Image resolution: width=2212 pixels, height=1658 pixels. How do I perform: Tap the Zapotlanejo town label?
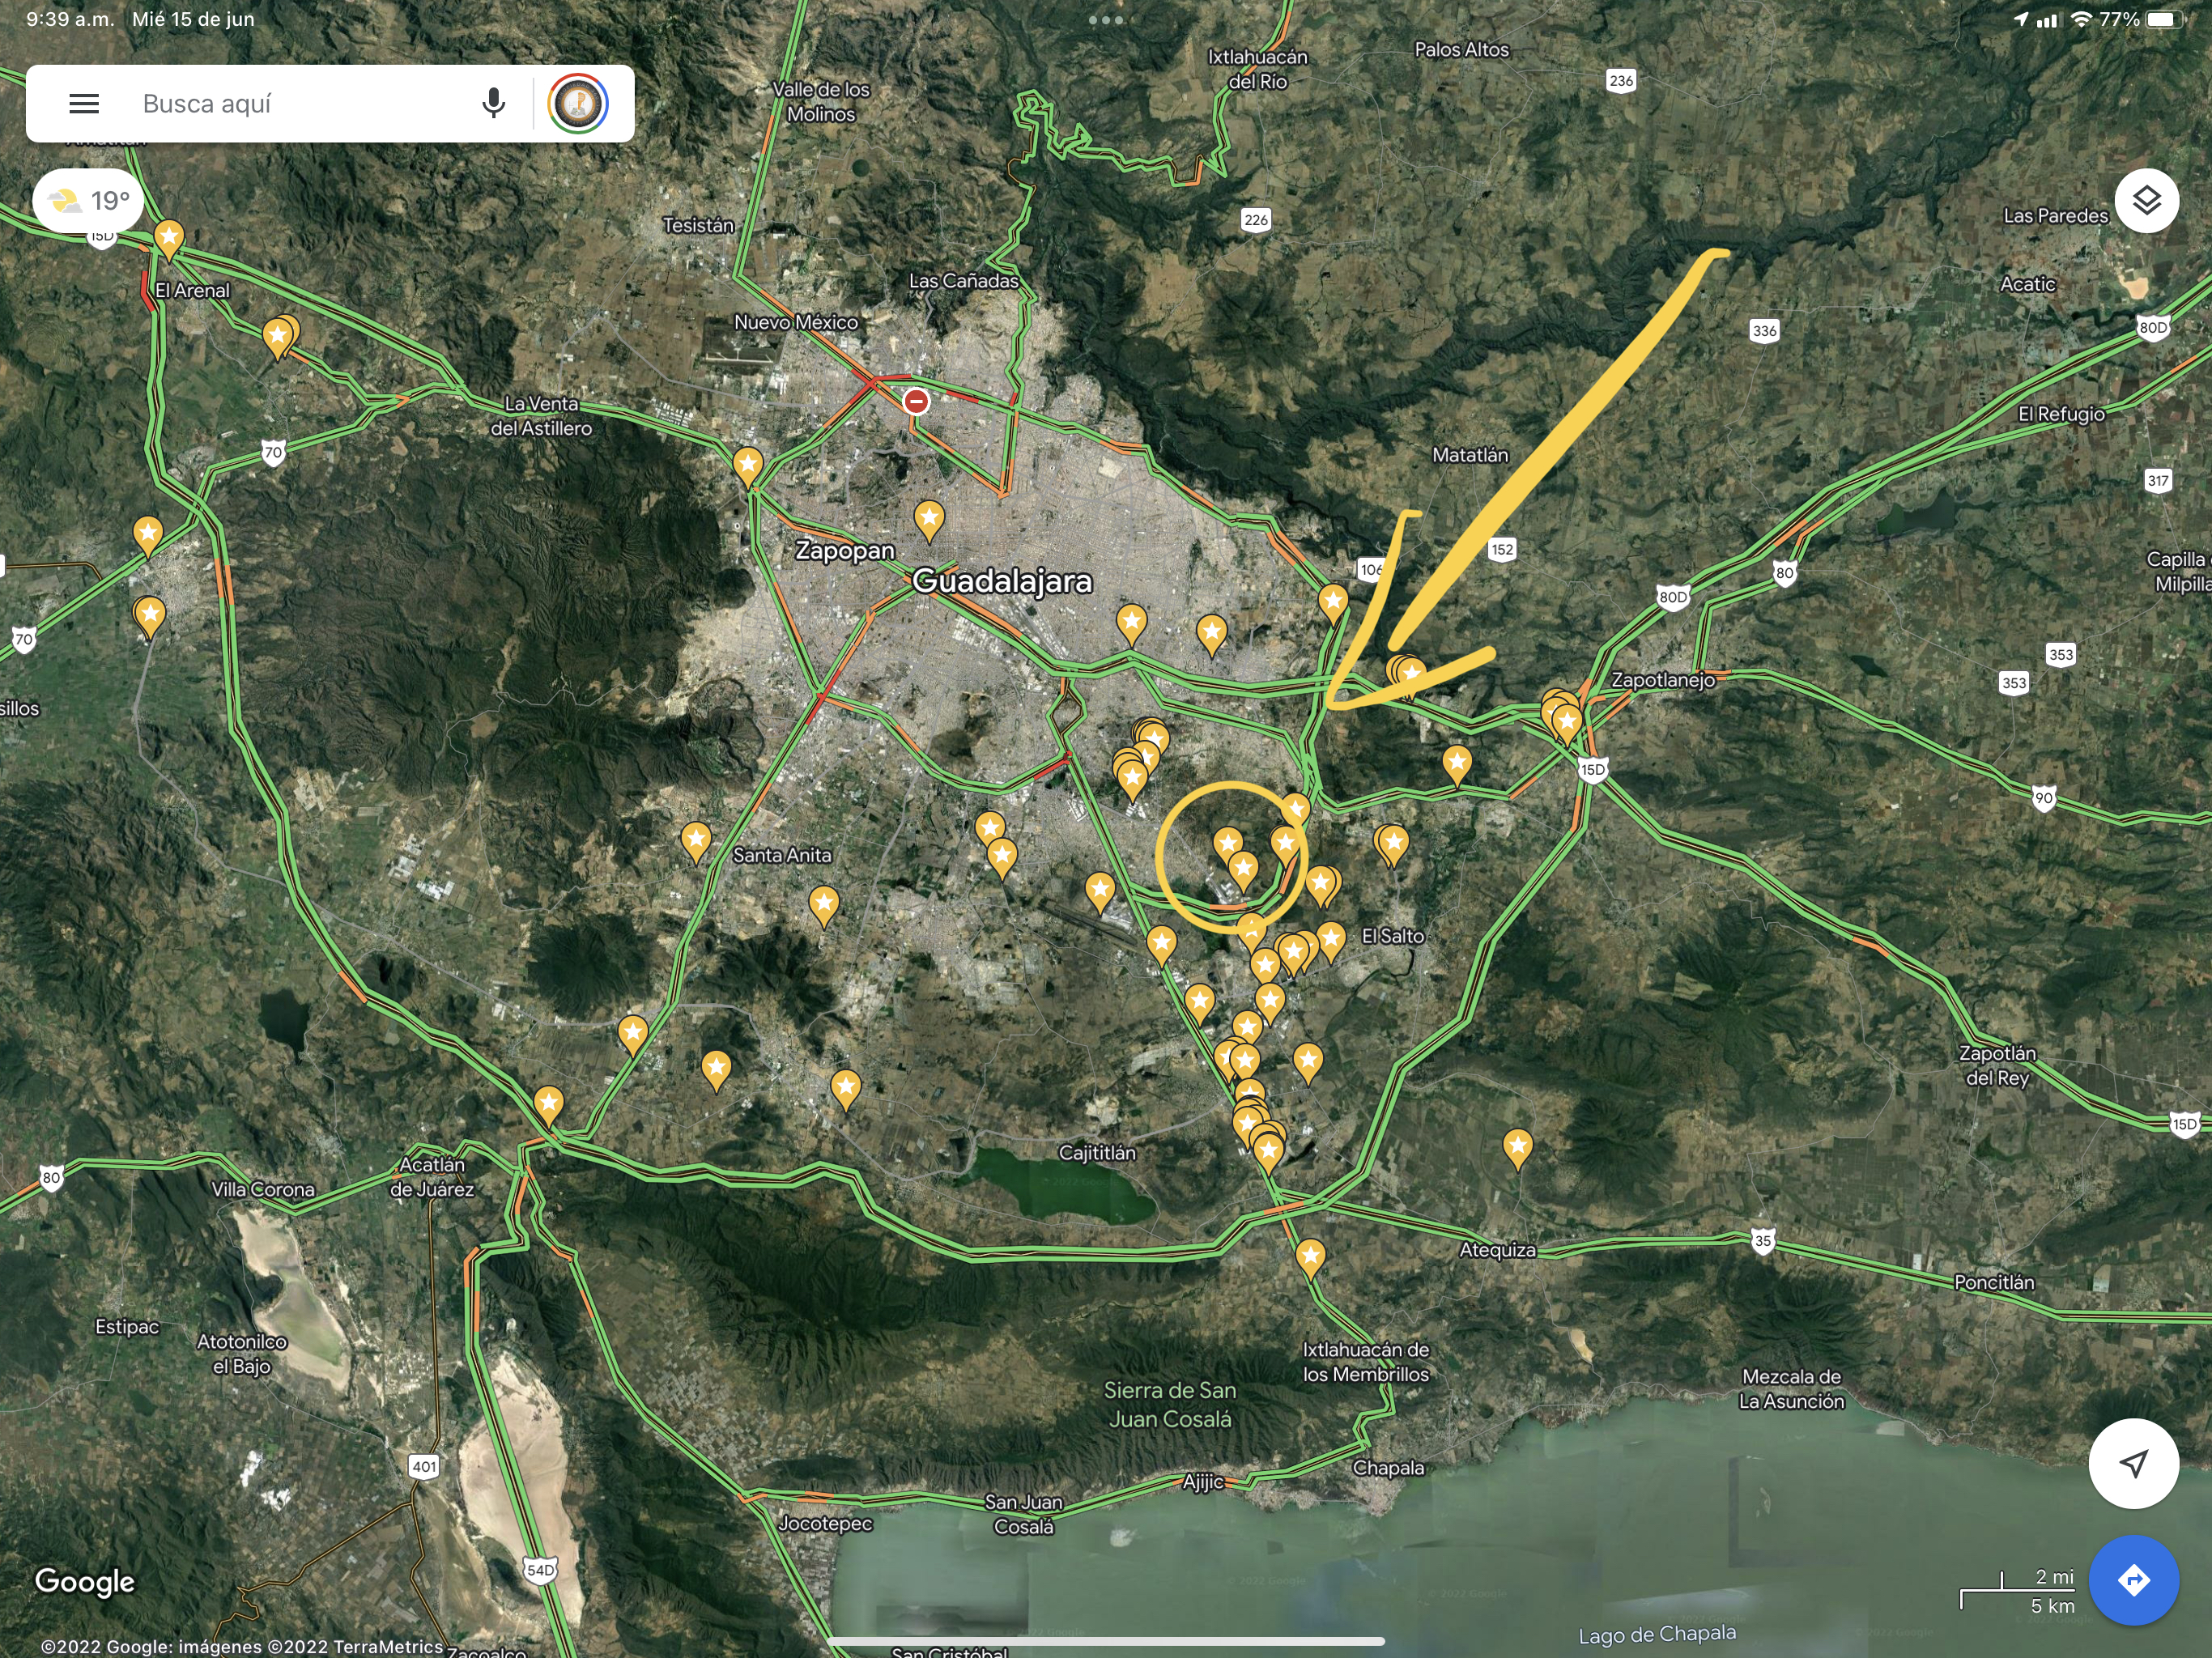coord(1663,680)
